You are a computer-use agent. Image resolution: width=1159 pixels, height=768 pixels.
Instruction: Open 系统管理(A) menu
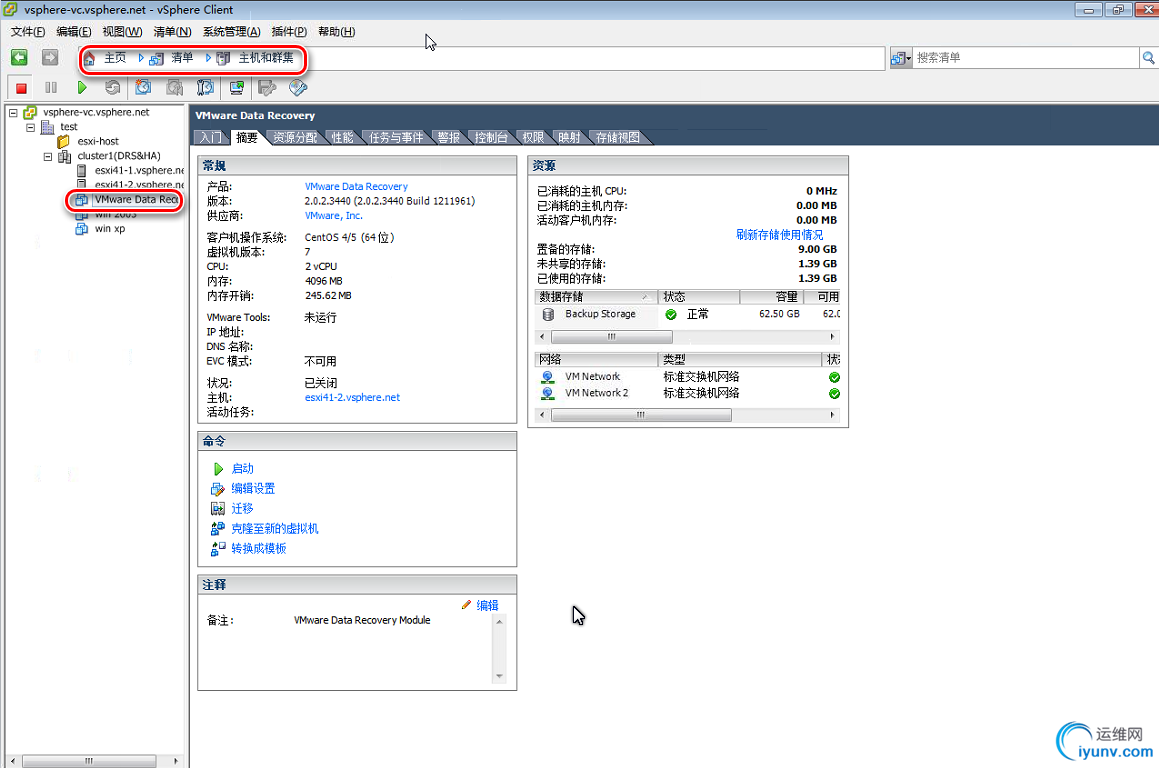(x=231, y=31)
